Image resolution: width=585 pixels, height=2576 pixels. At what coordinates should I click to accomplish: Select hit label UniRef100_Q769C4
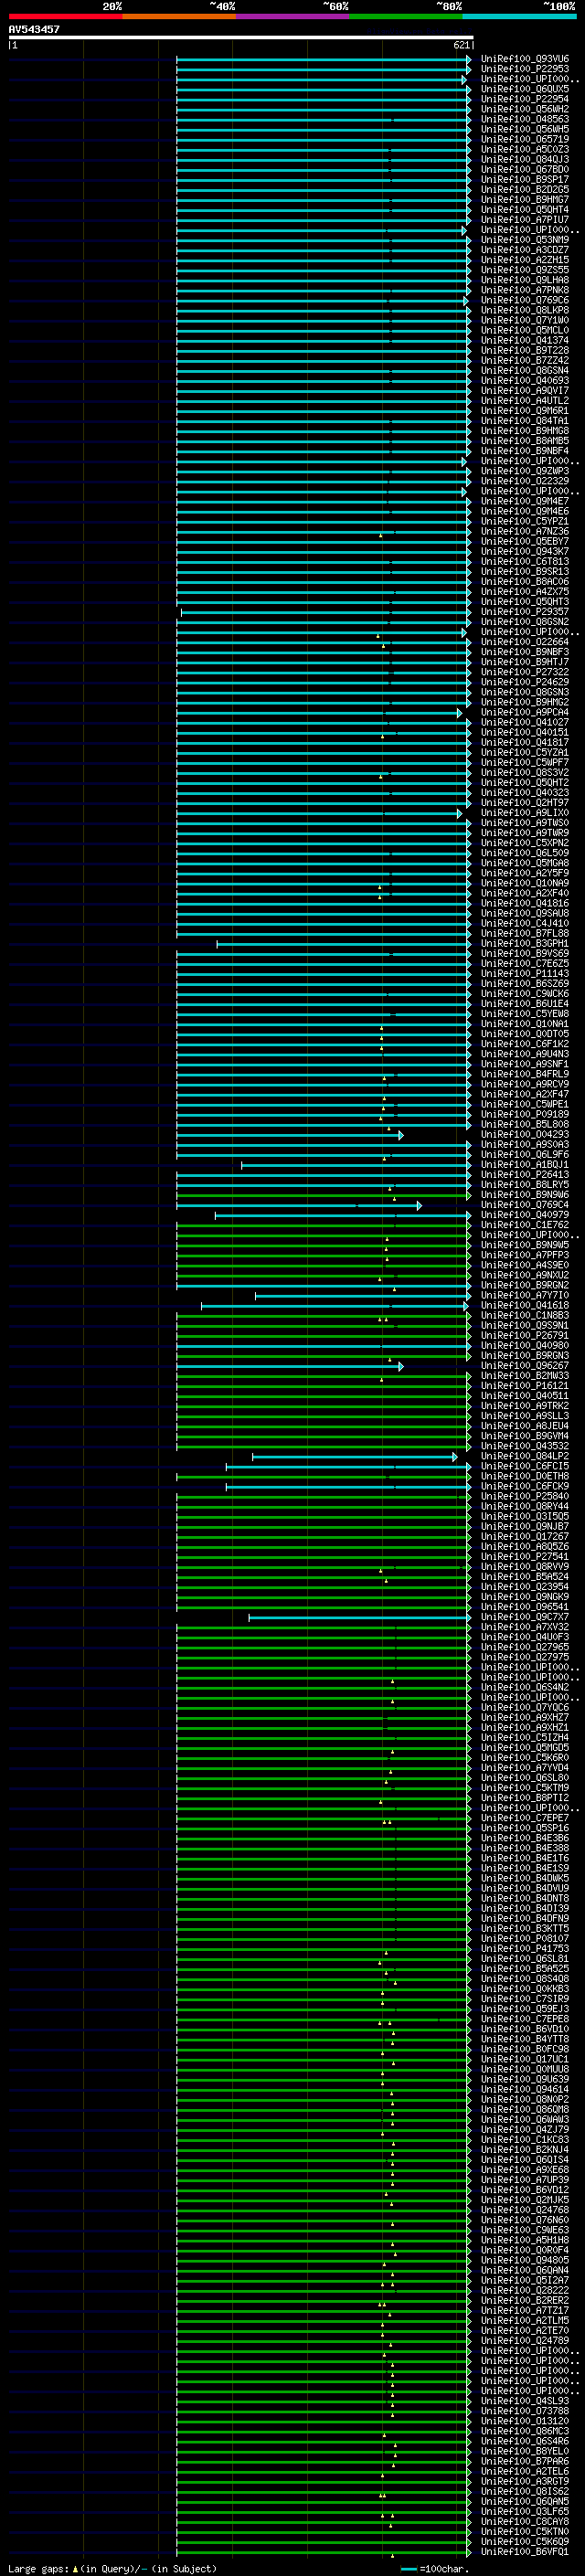tap(525, 1205)
